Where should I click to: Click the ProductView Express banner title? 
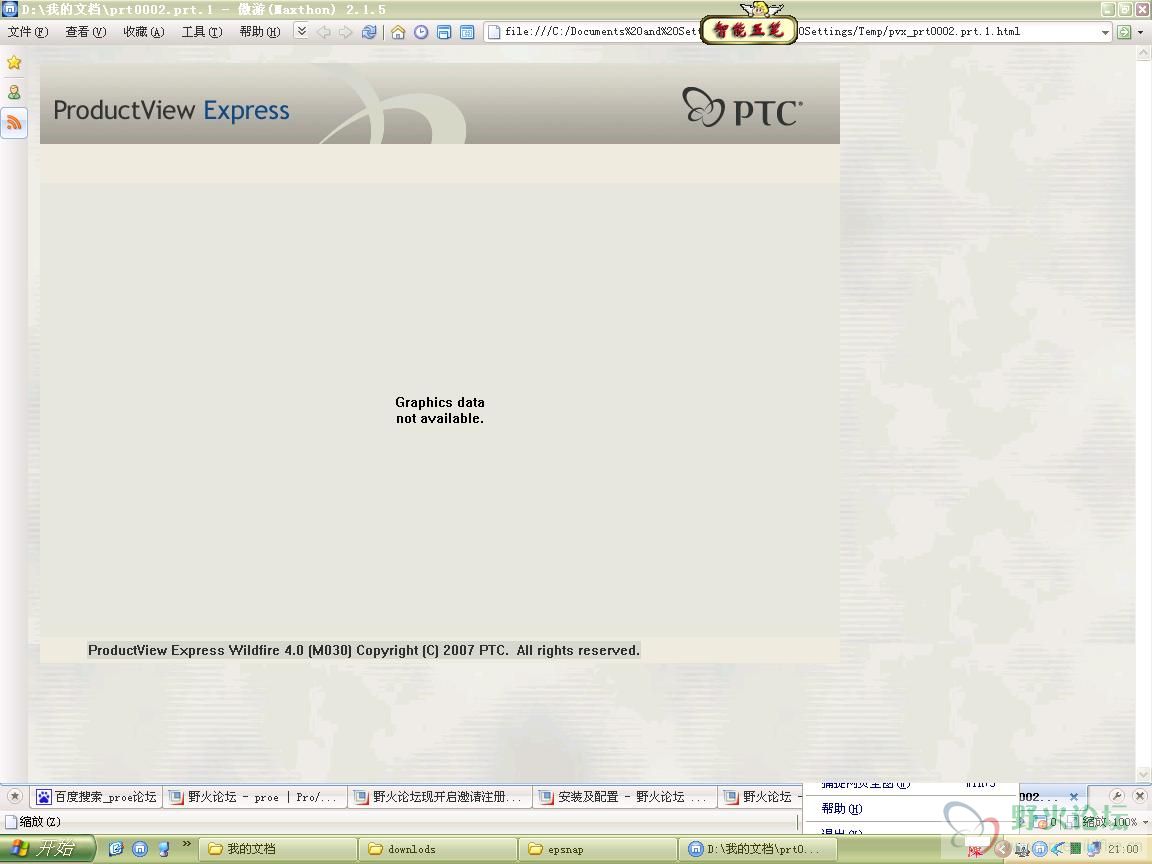coord(171,110)
